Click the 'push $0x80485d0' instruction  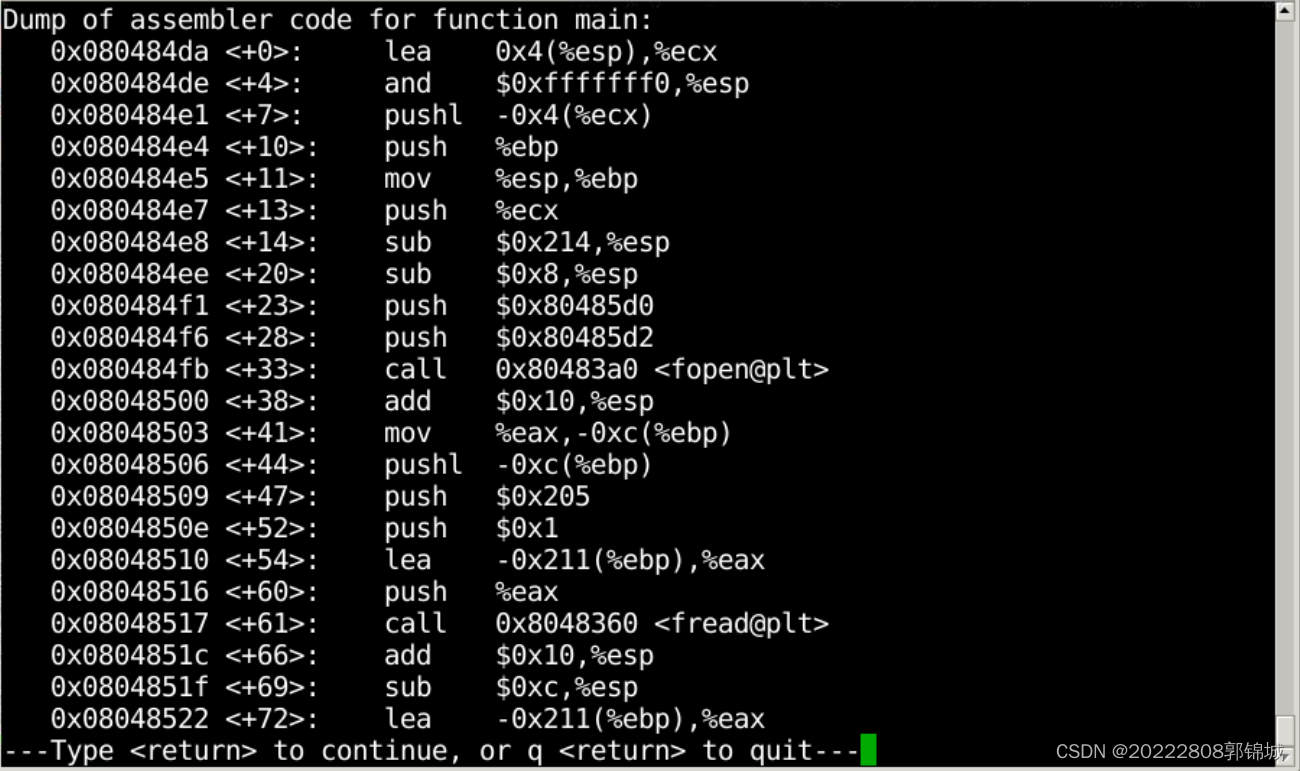[x=518, y=306]
